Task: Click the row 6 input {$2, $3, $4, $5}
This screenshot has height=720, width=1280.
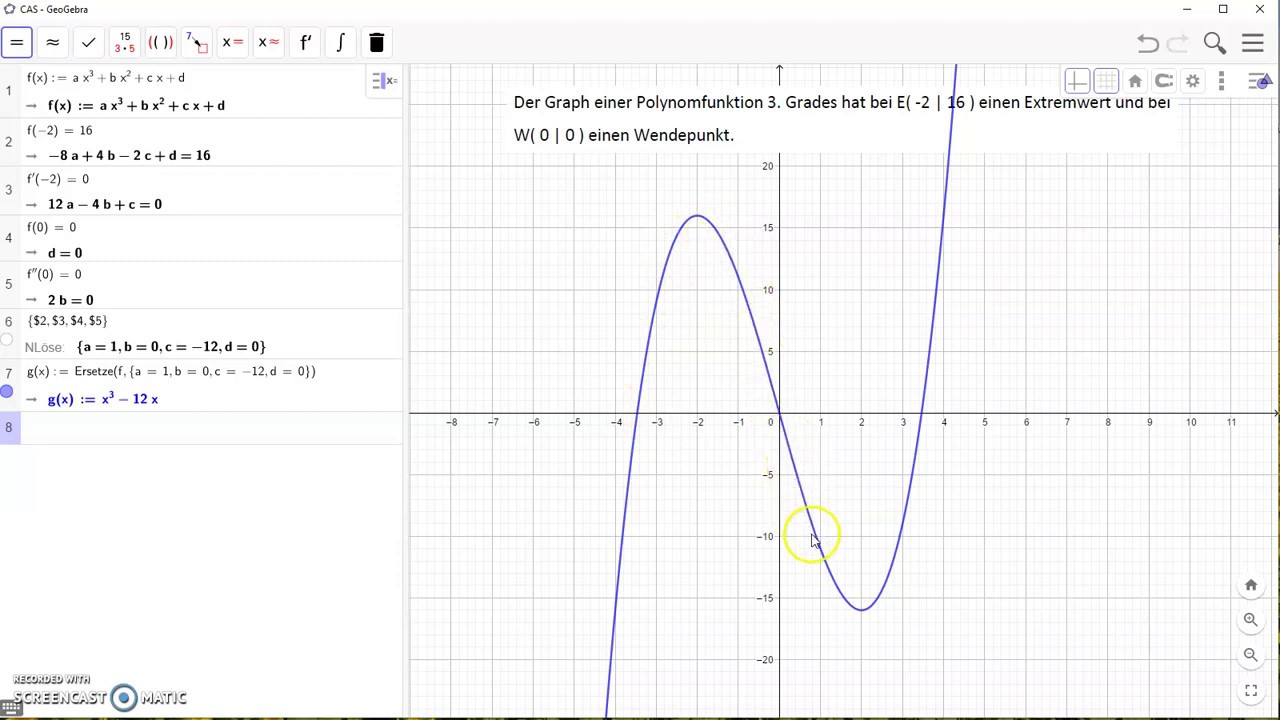Action: pyautogui.click(x=68, y=321)
